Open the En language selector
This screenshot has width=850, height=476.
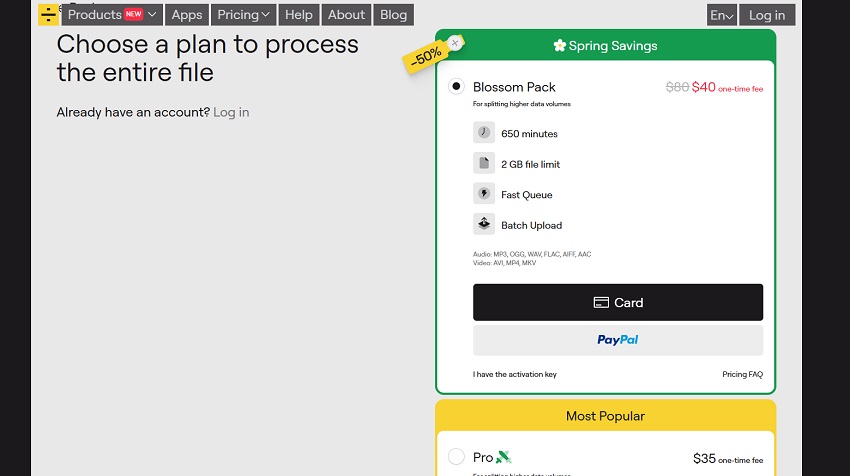(721, 15)
